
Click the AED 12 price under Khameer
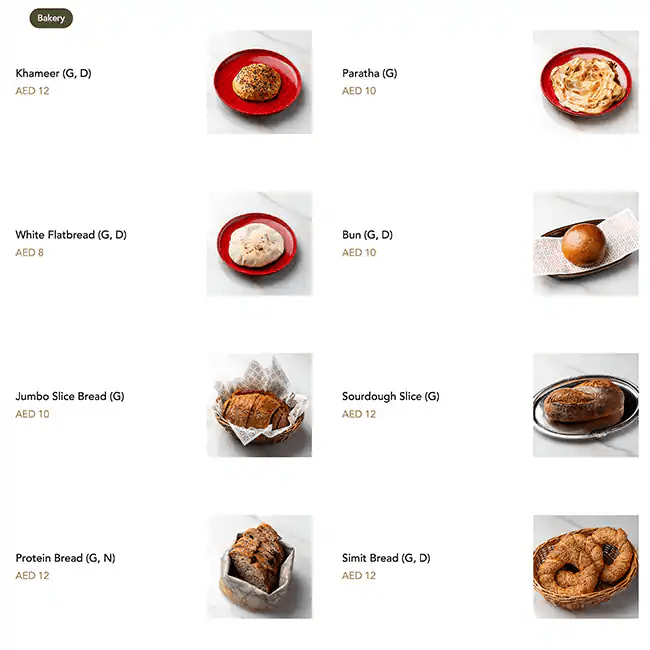[x=32, y=91]
